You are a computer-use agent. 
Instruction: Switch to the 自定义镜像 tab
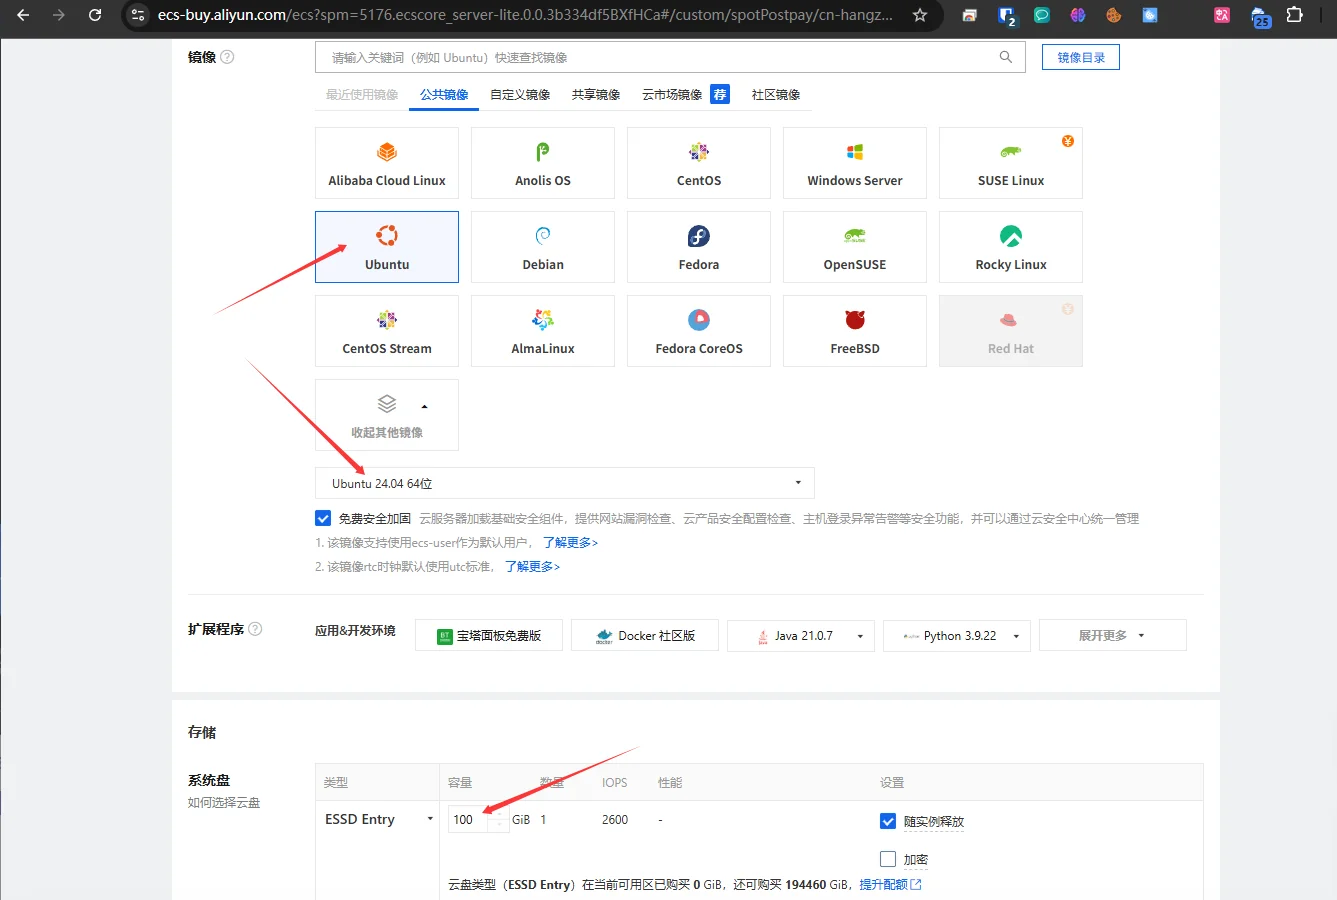520,95
